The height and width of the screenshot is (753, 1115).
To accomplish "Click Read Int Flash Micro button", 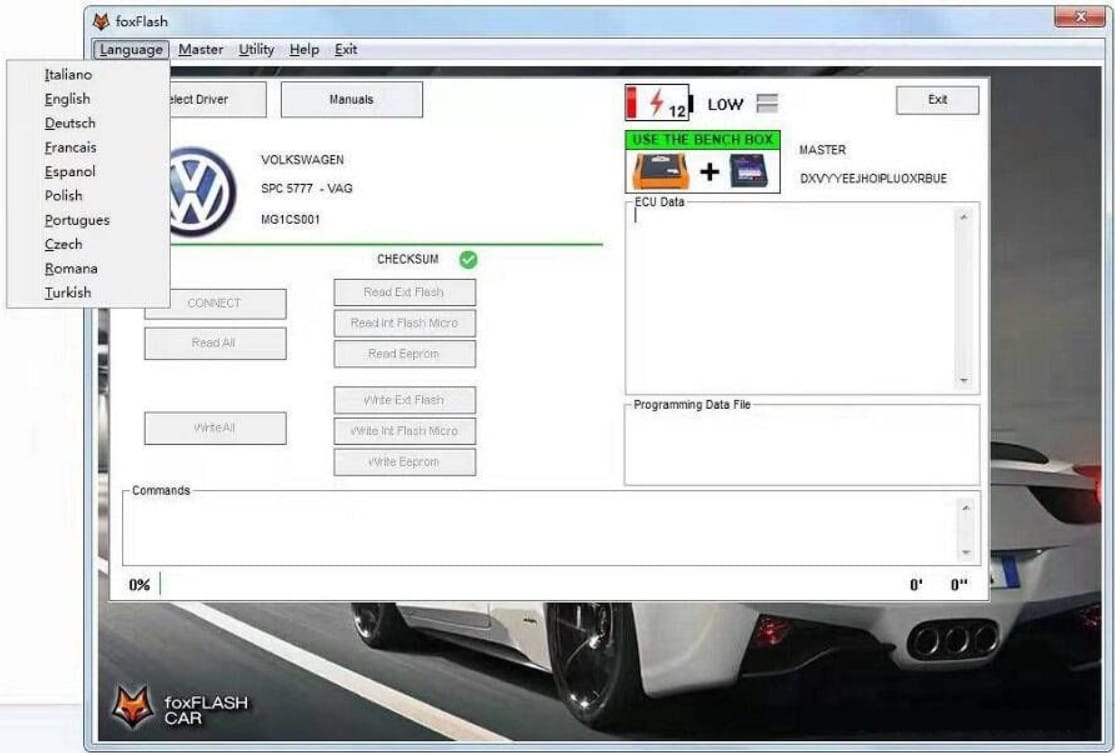I will point(405,323).
